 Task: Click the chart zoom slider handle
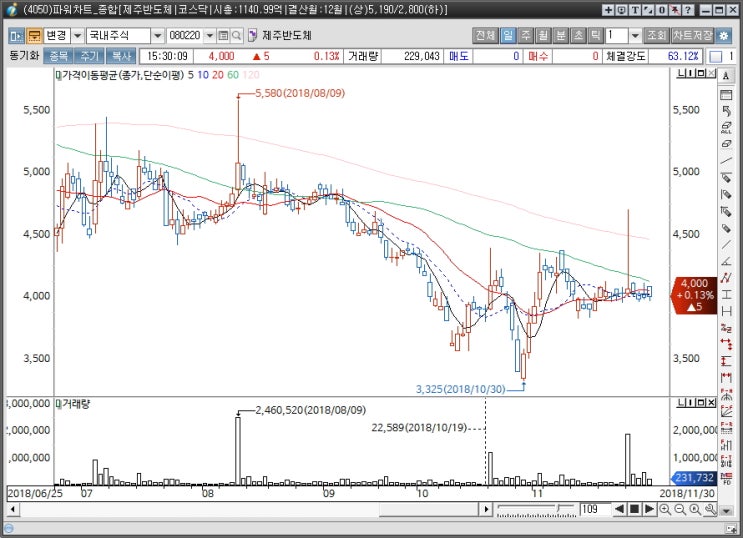click(560, 509)
